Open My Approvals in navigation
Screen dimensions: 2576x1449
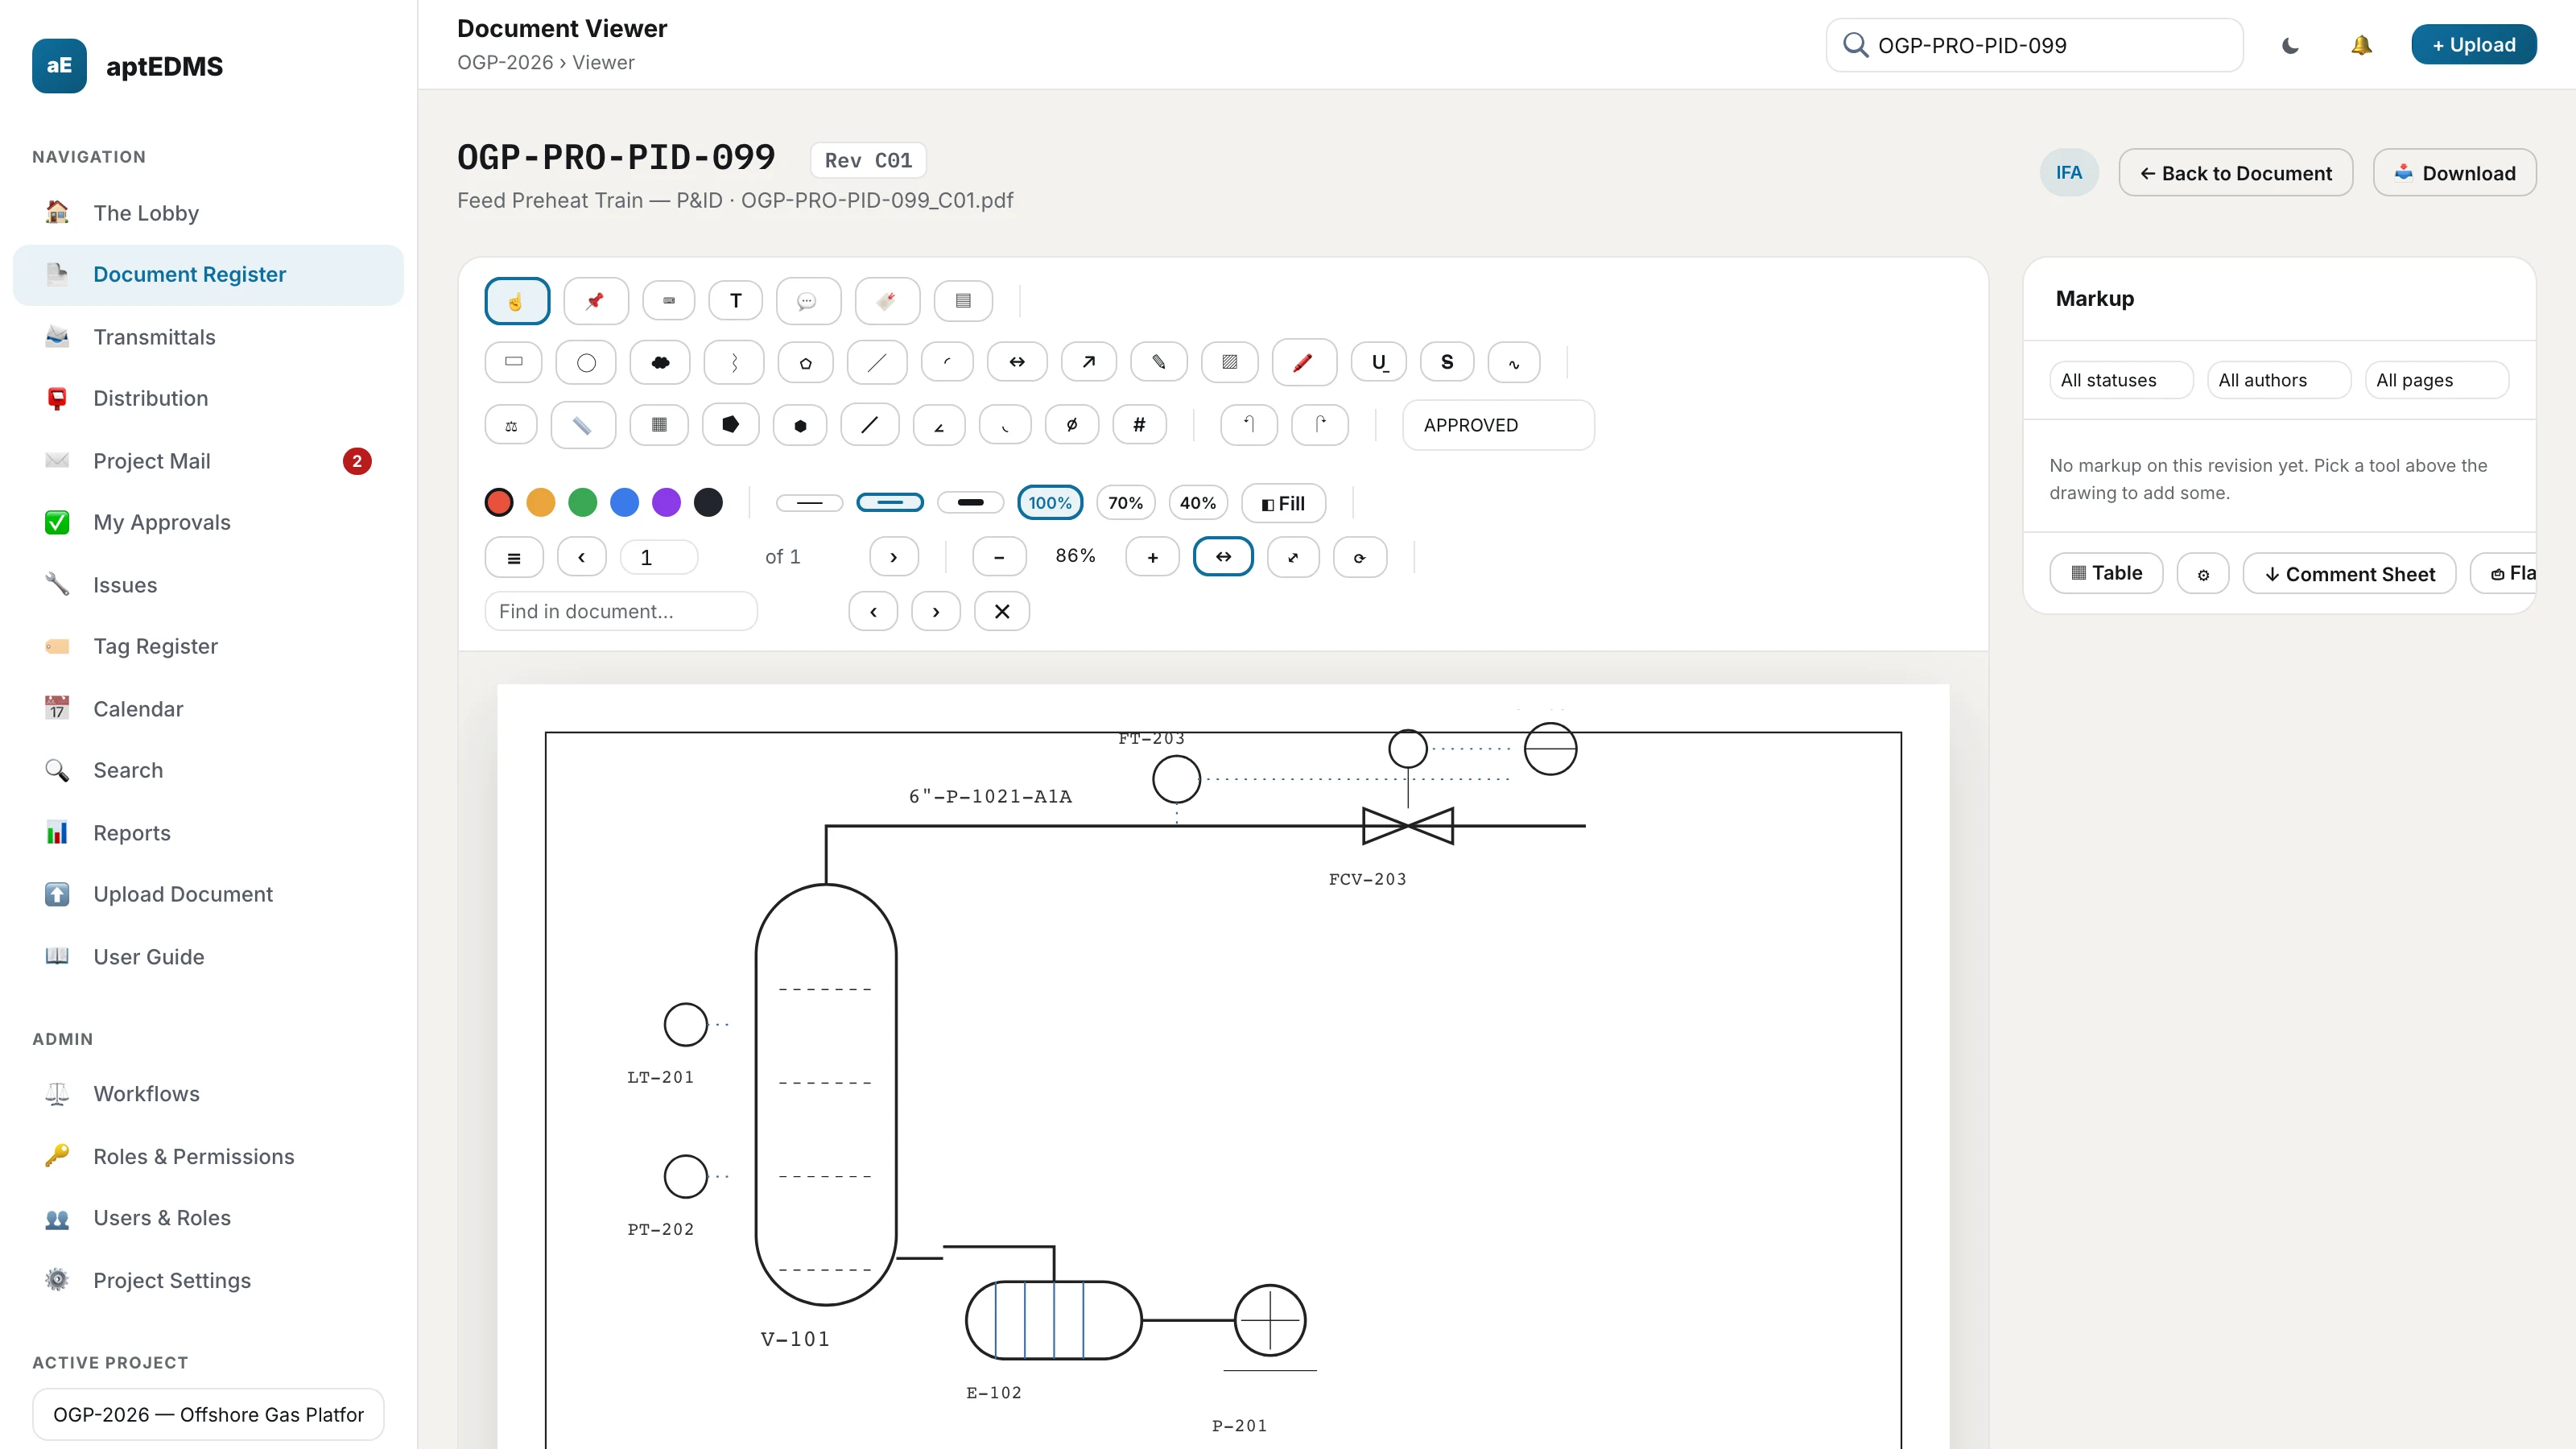coord(208,522)
